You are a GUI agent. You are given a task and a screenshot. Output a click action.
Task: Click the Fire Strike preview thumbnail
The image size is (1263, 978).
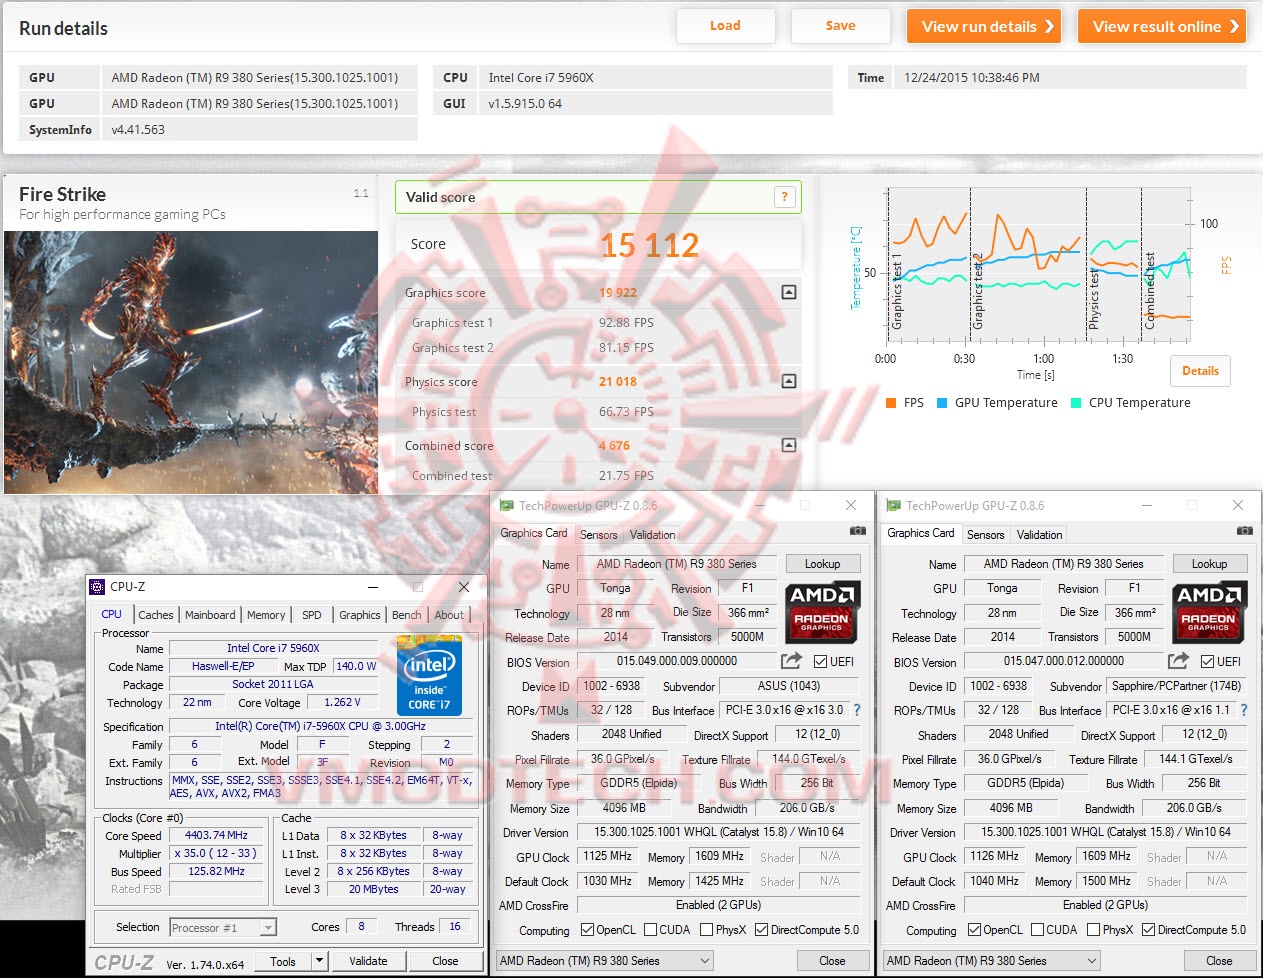tap(191, 362)
